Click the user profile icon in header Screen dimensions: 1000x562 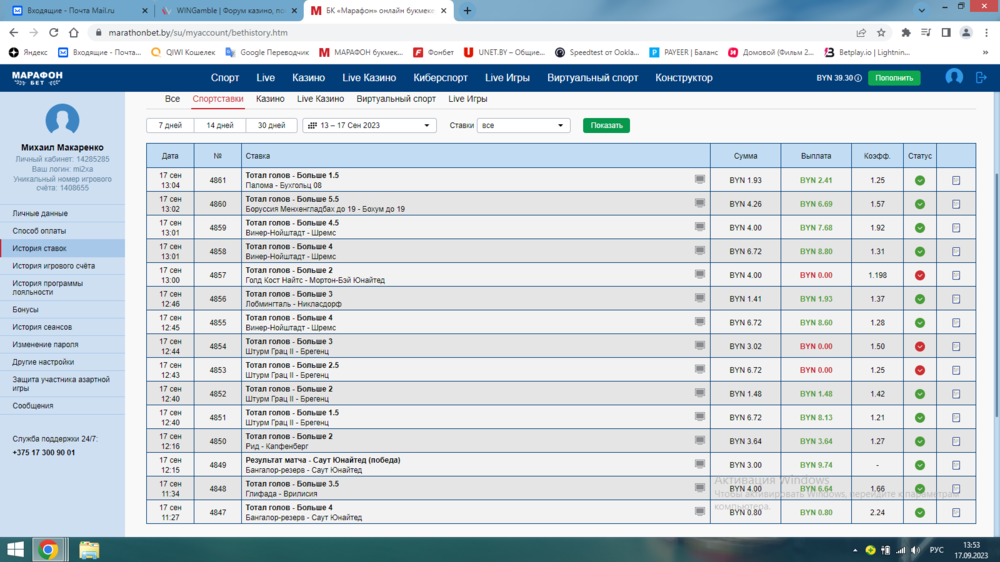954,77
